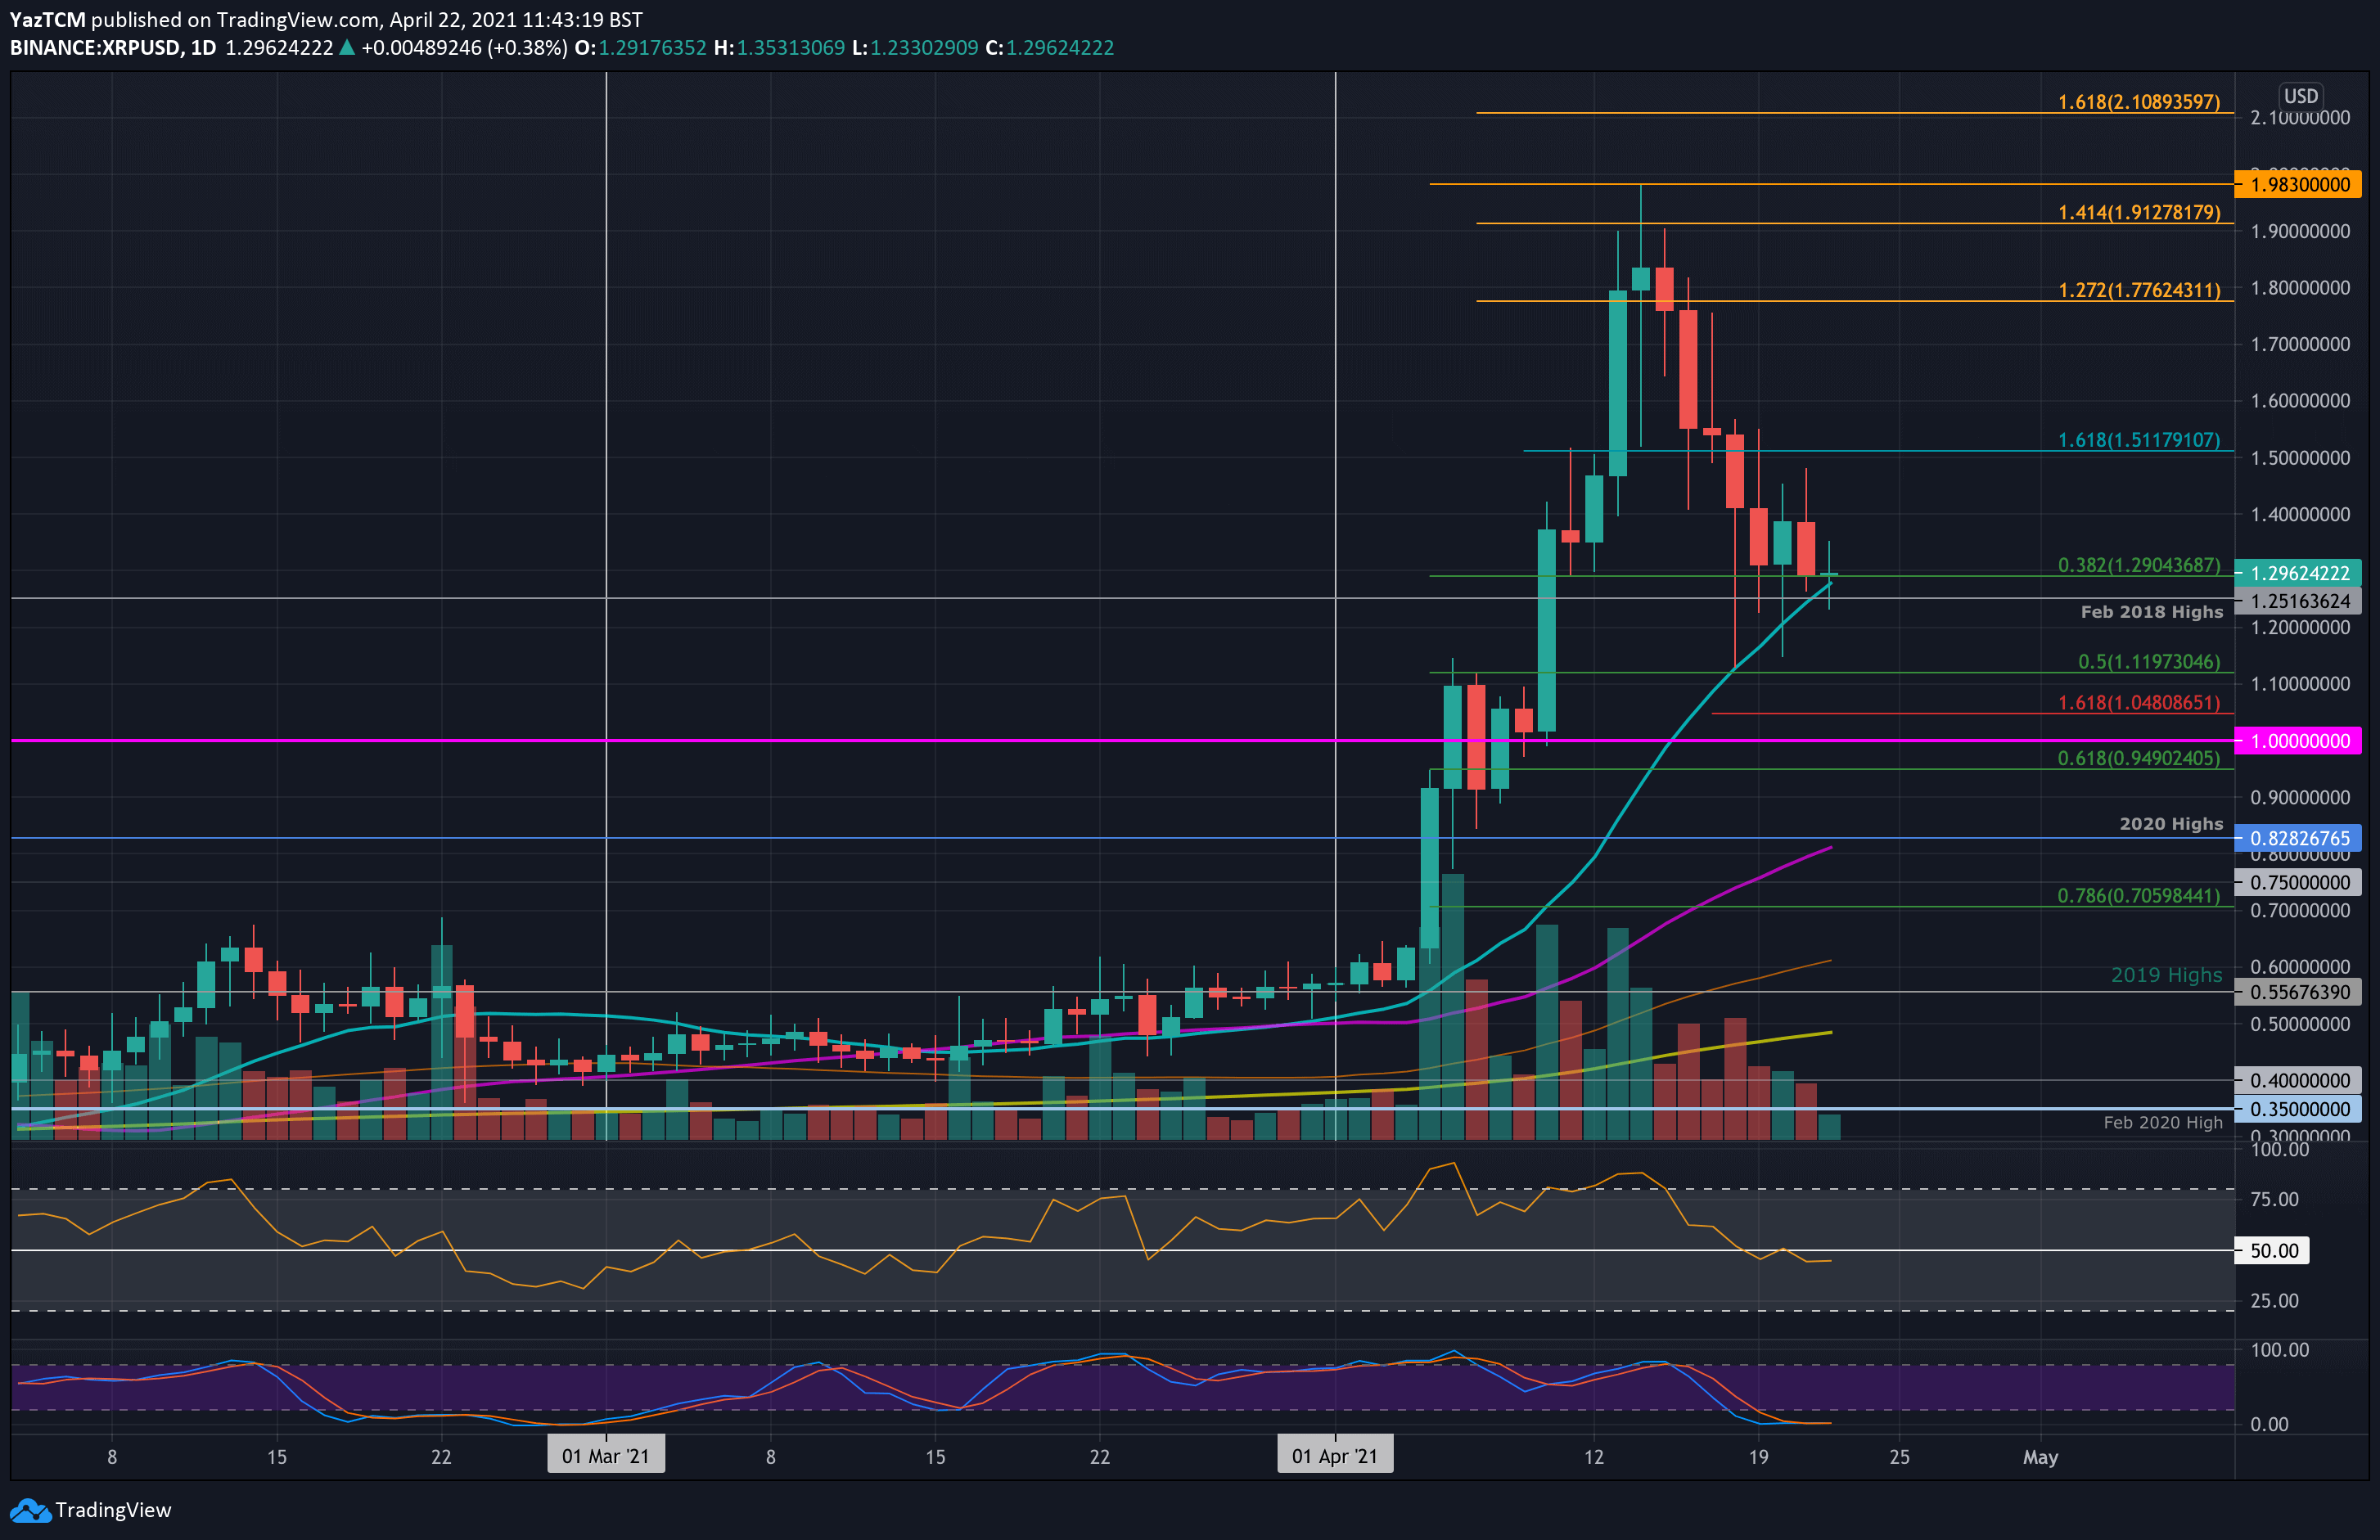Click the green price-up triangle icon
2380x1540 pixels.
coord(347,47)
